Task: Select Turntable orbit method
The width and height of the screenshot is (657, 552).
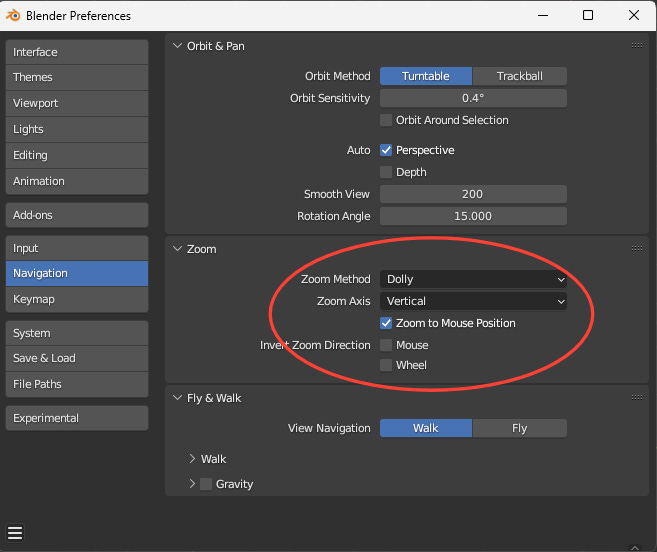Action: tap(426, 76)
